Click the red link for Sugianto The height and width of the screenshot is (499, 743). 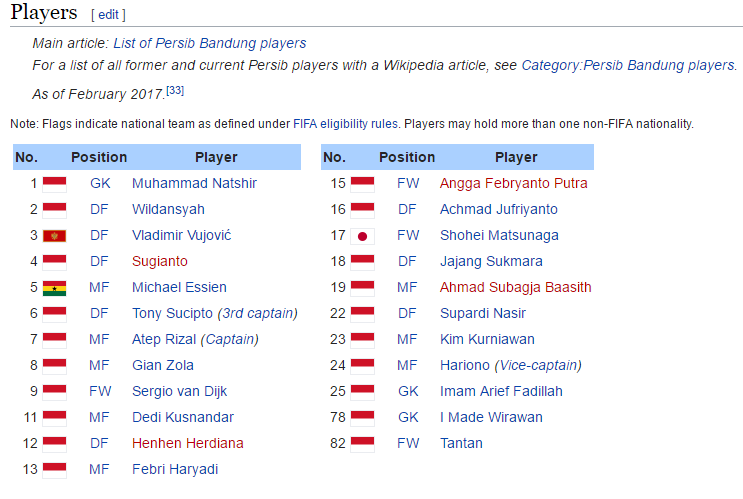click(159, 262)
